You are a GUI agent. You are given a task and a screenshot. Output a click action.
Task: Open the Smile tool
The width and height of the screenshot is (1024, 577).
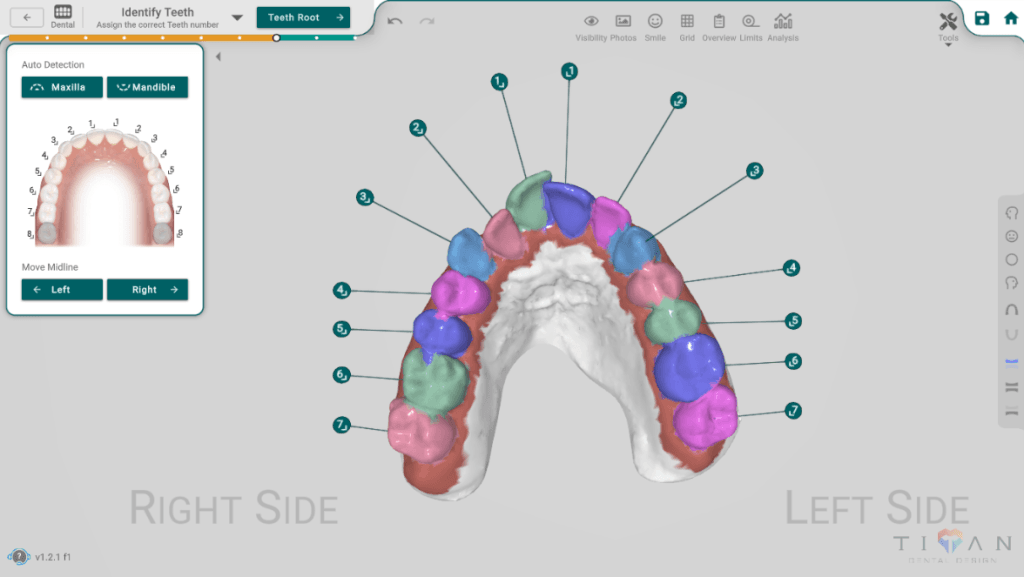point(655,27)
